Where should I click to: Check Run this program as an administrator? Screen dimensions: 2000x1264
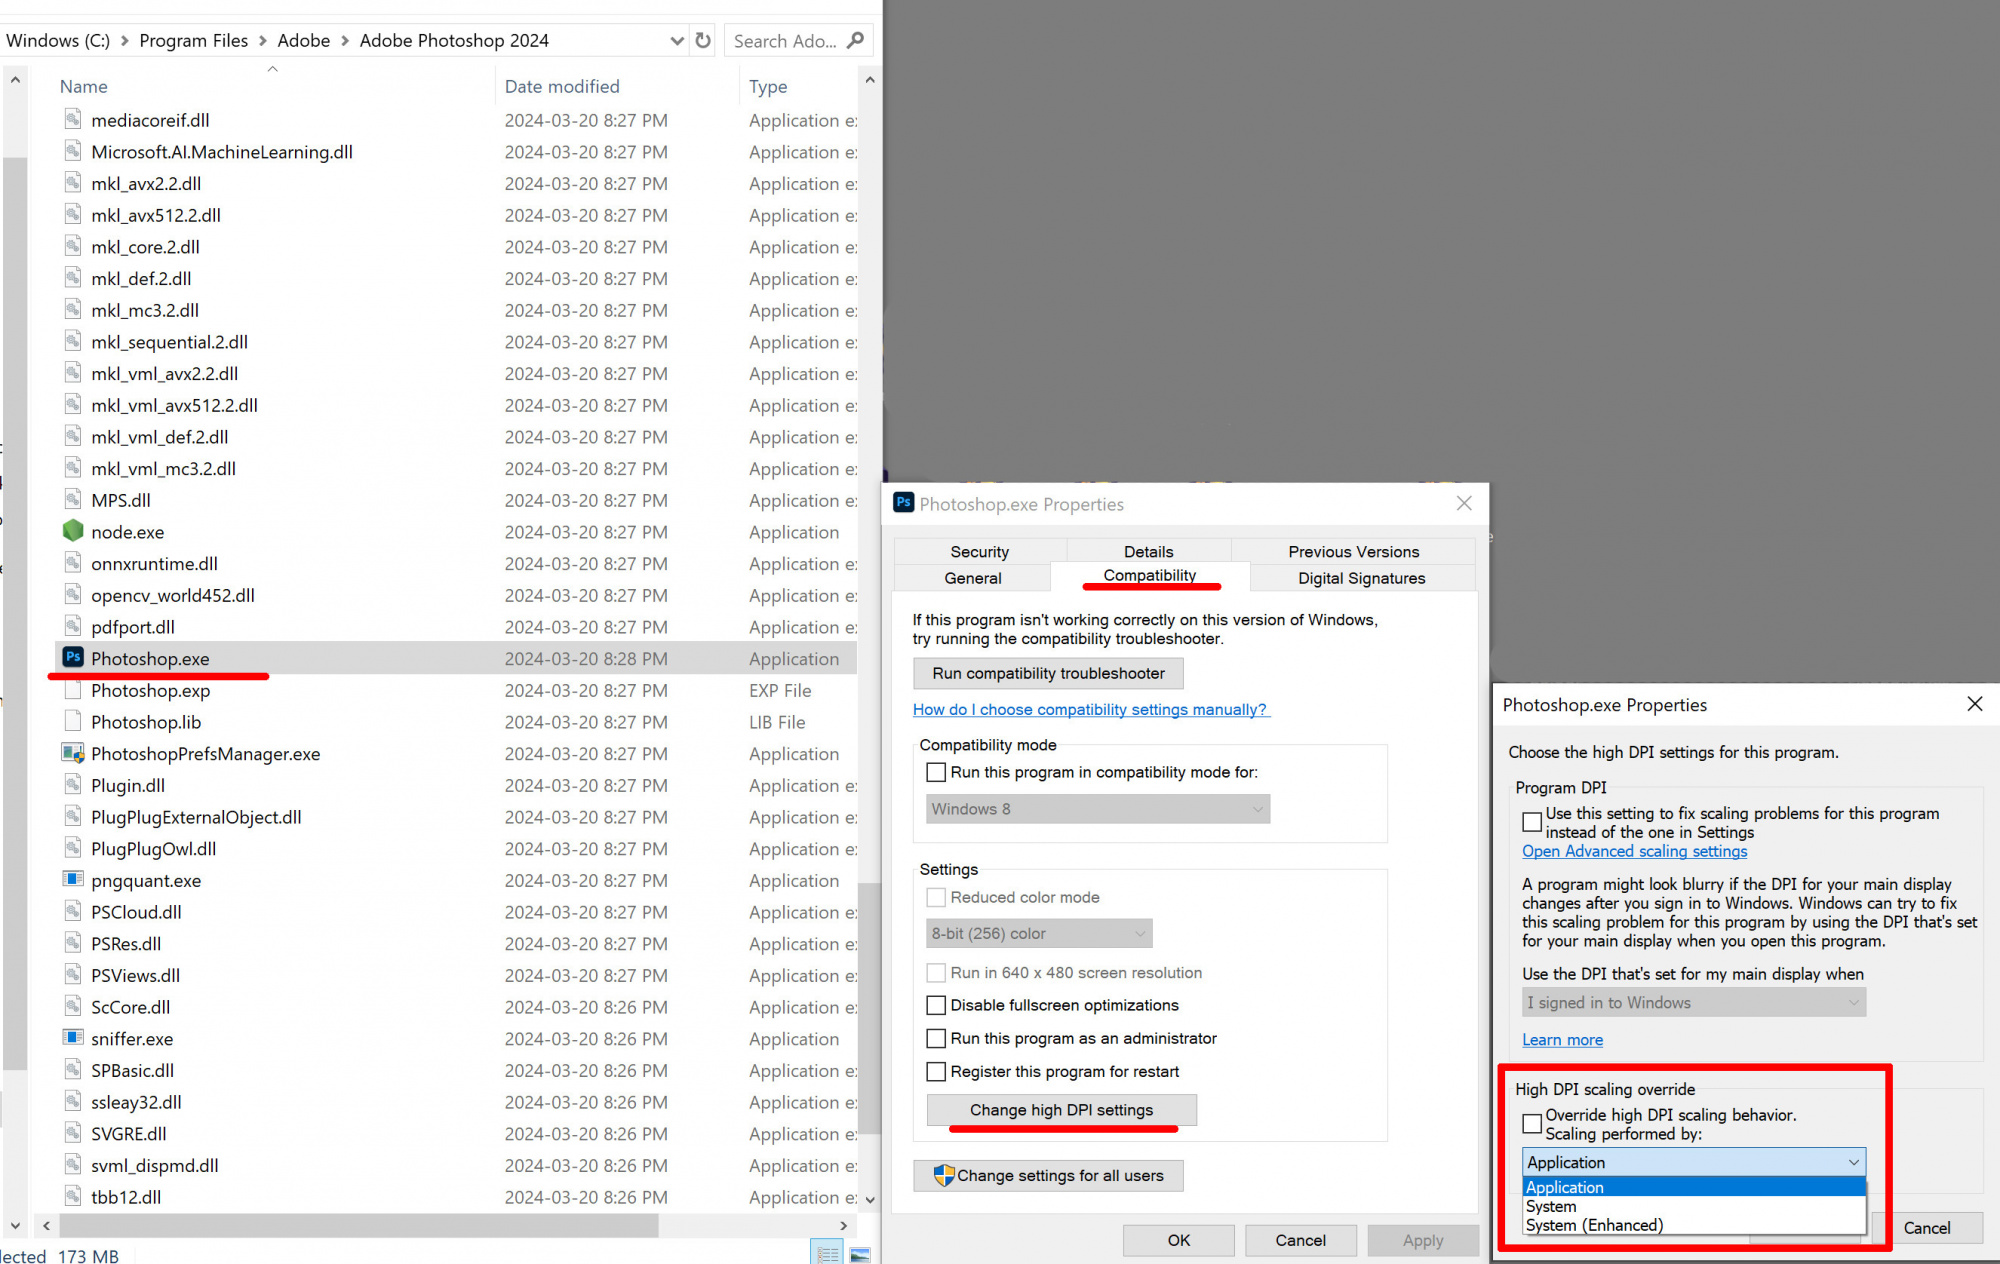(936, 1038)
